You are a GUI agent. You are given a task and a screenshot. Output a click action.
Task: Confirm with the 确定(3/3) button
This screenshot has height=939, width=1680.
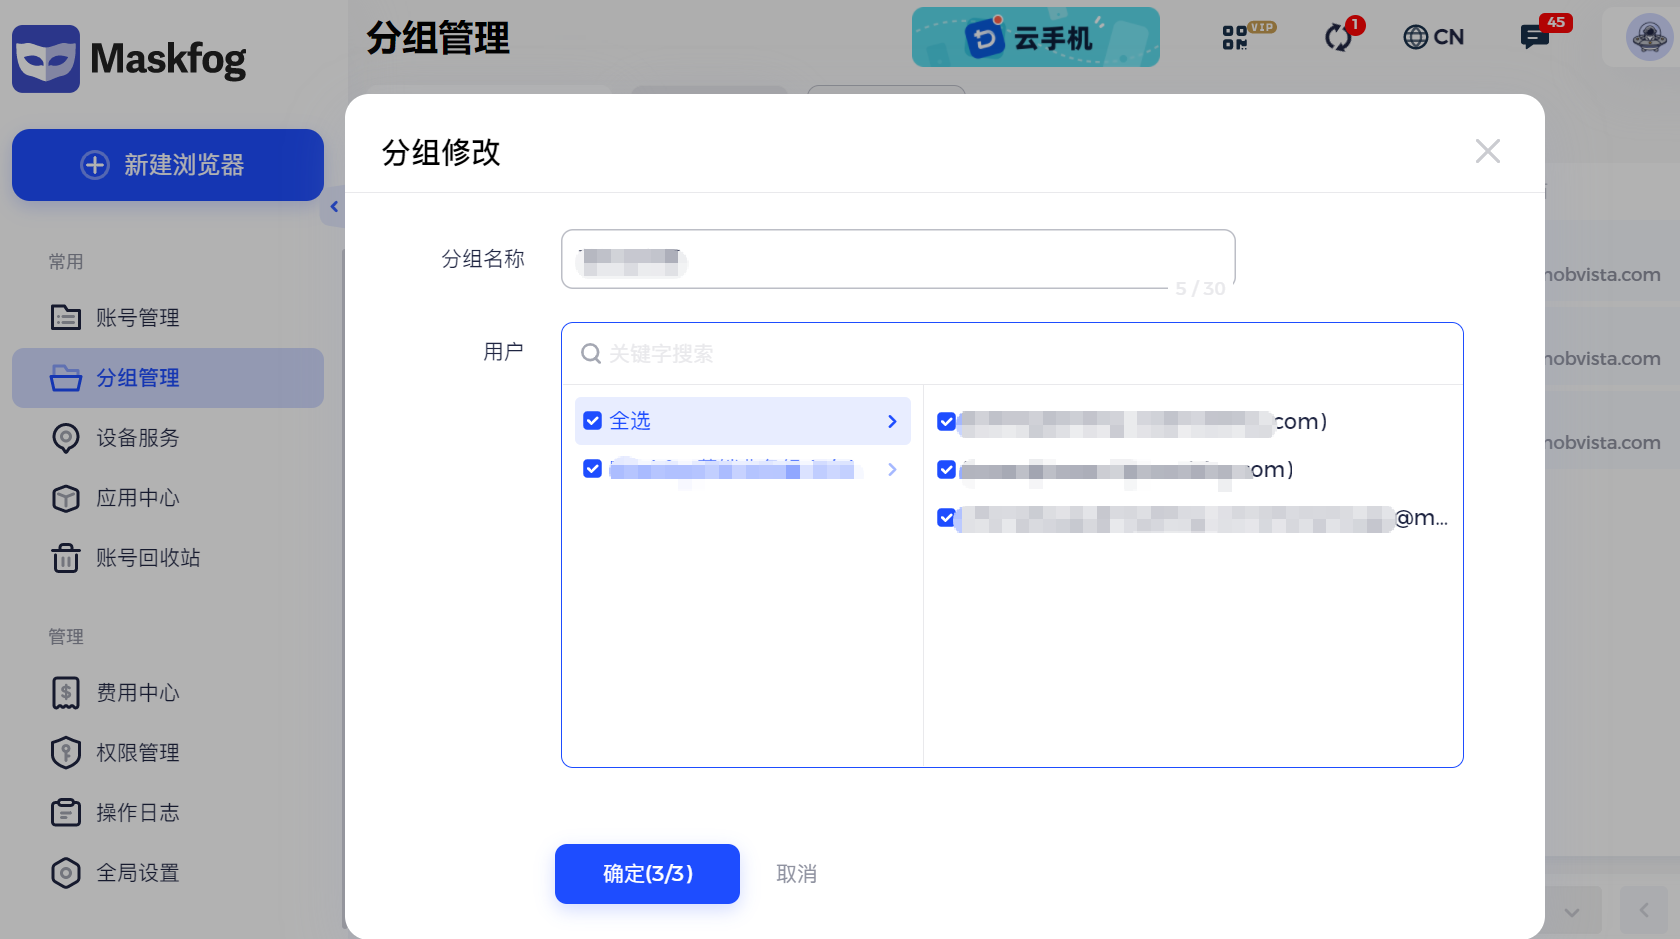pyautogui.click(x=647, y=874)
